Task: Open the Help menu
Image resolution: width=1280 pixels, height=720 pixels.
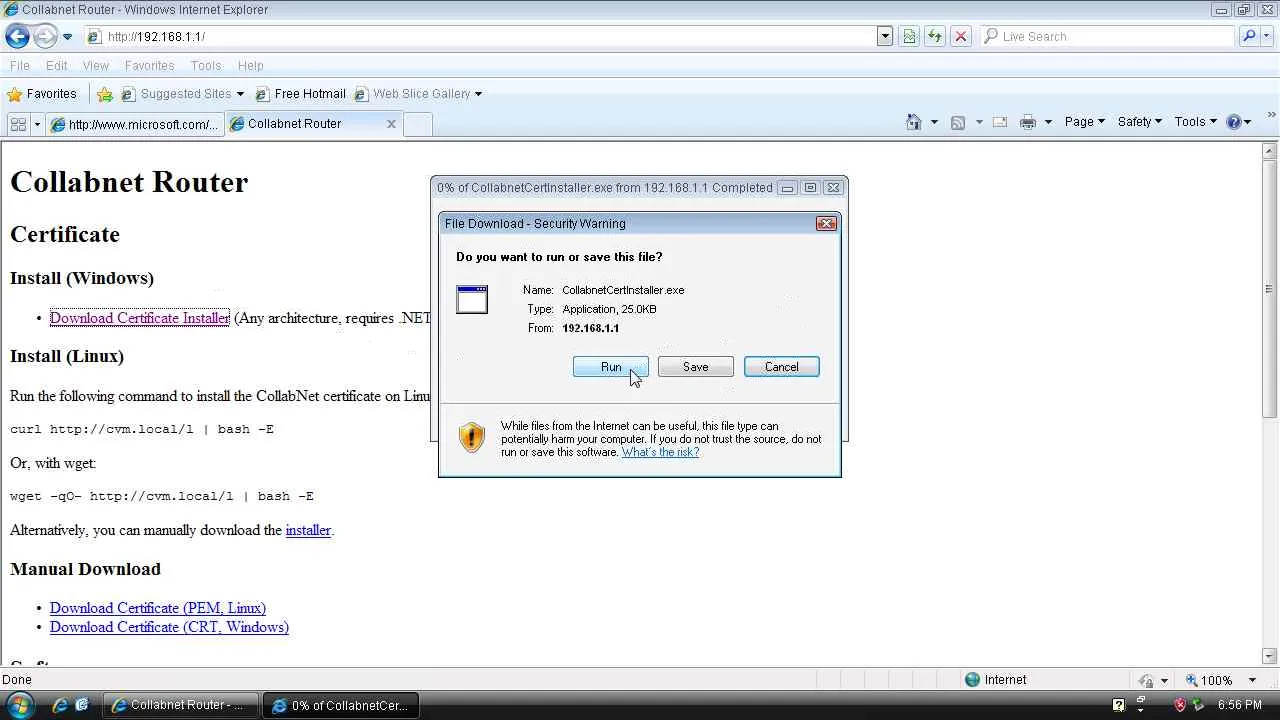Action: coord(251,66)
